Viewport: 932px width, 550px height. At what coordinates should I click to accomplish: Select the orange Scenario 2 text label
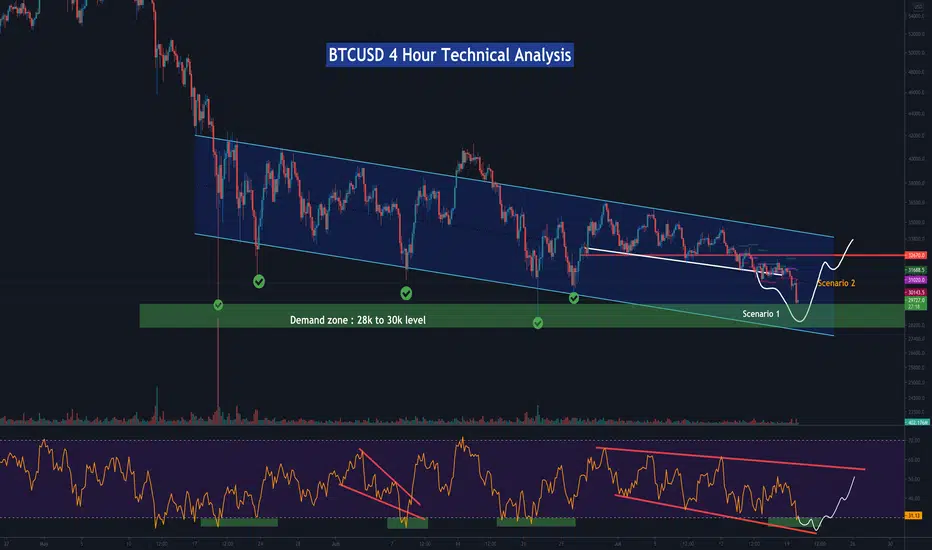(836, 283)
